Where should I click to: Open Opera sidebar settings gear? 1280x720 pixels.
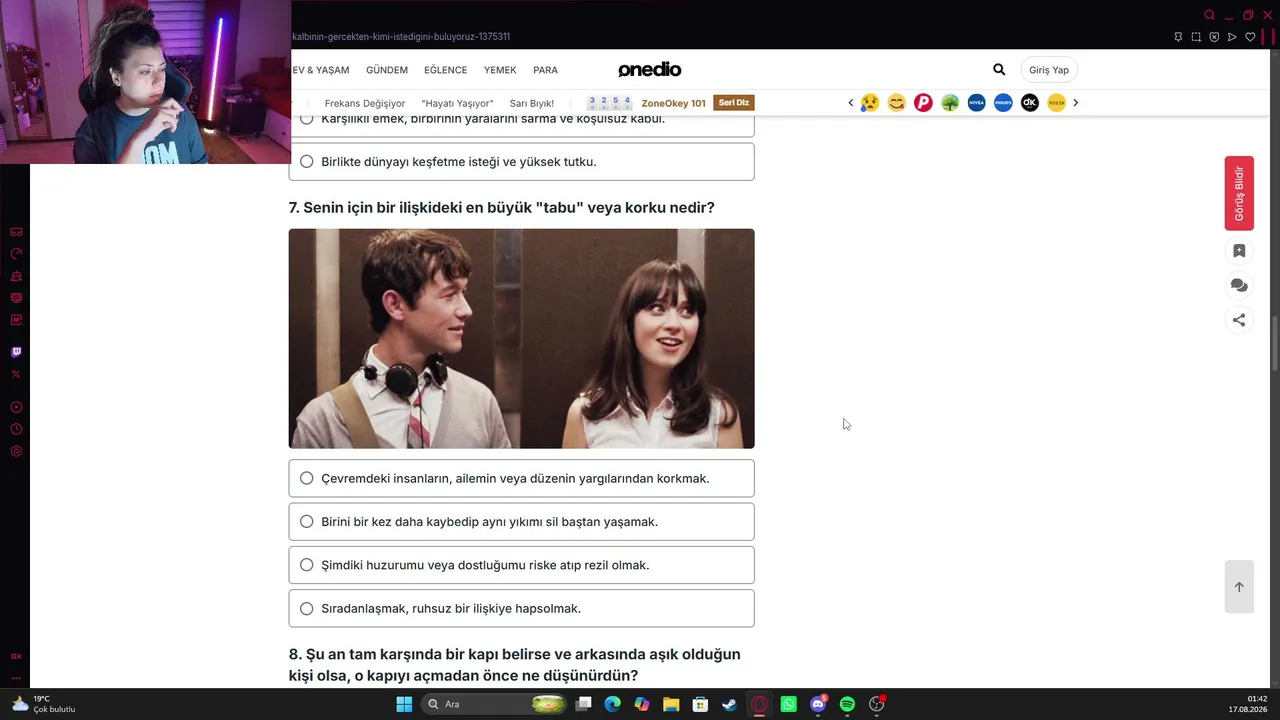click(x=16, y=451)
